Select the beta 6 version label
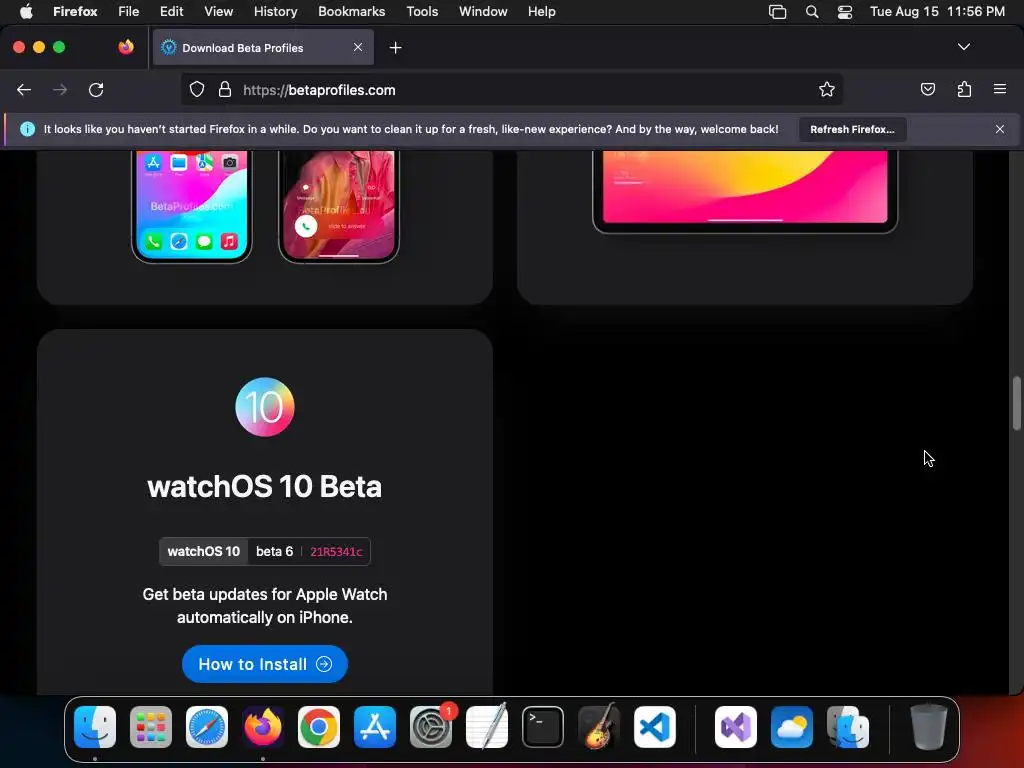The width and height of the screenshot is (1024, 768). (x=274, y=551)
